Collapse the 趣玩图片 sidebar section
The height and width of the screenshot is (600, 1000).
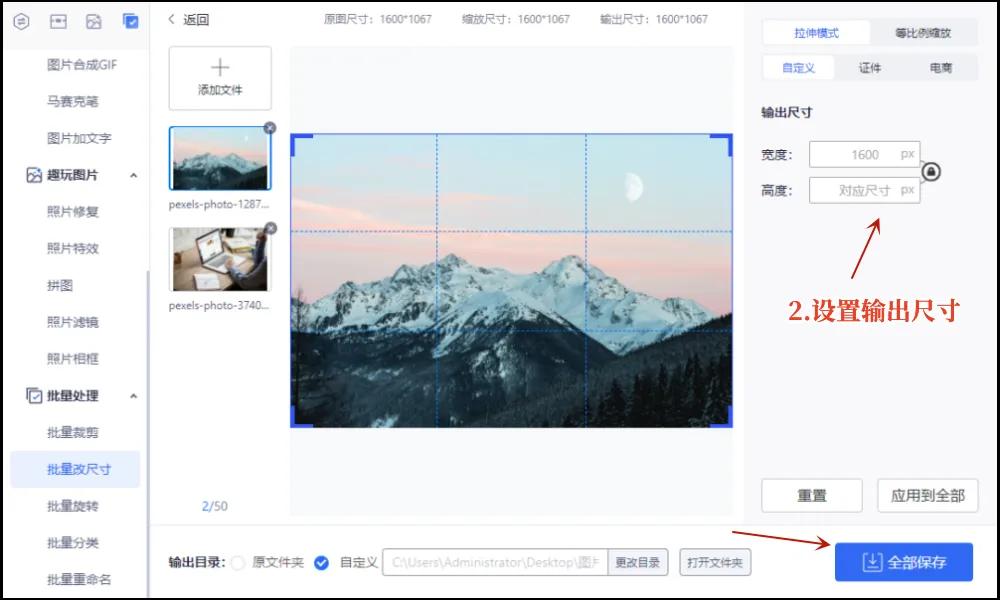(132, 175)
